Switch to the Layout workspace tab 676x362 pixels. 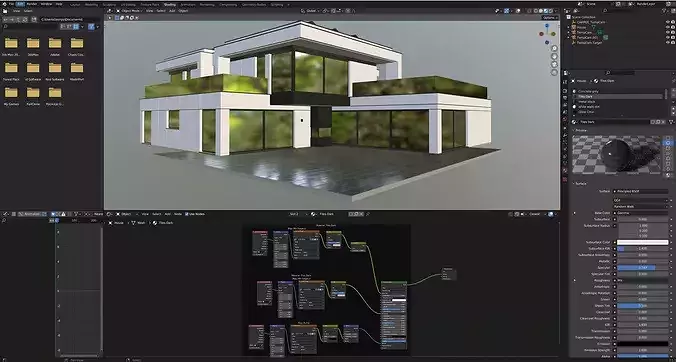click(x=75, y=4)
